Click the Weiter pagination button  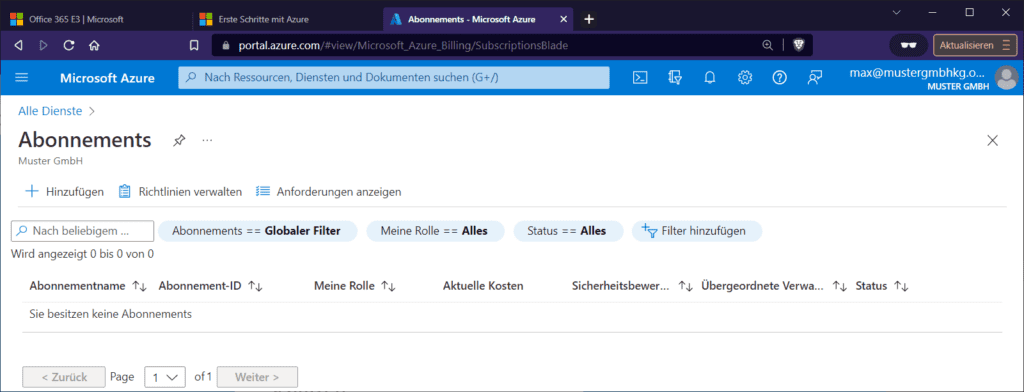[x=257, y=377]
